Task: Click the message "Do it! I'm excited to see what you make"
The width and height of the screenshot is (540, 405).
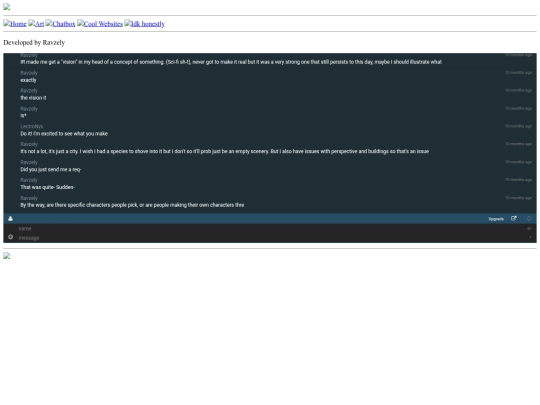Action: [x=64, y=134]
